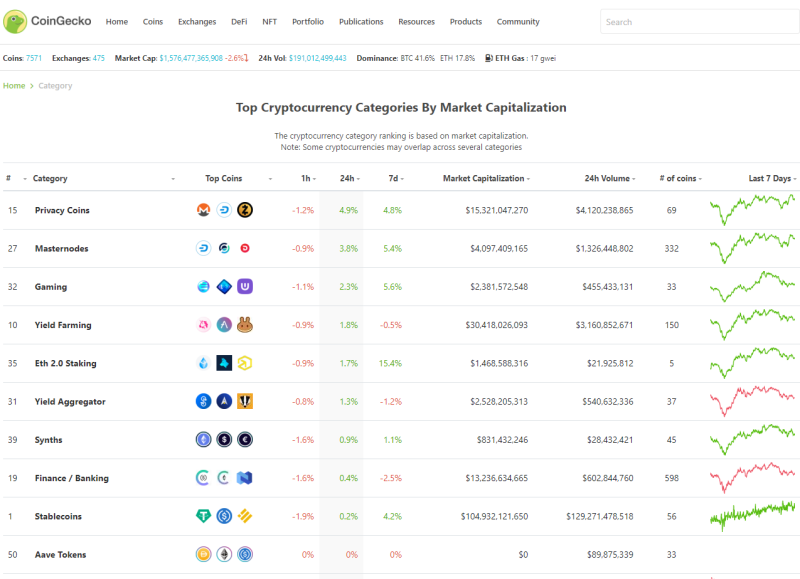Image resolution: width=800 pixels, height=579 pixels.
Task: Click blue diamond coin icon in Gaming row
Action: click(224, 287)
